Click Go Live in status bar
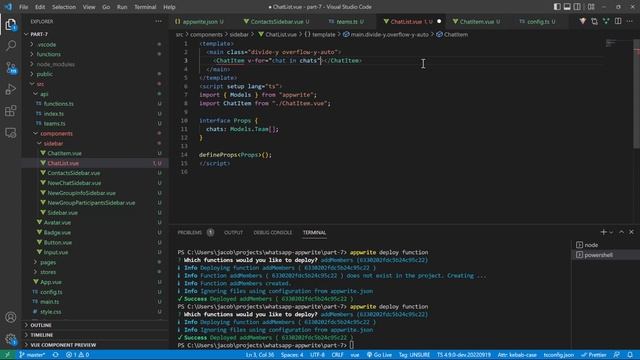Image resolution: width=640 pixels, height=360 pixels. [x=379, y=355]
